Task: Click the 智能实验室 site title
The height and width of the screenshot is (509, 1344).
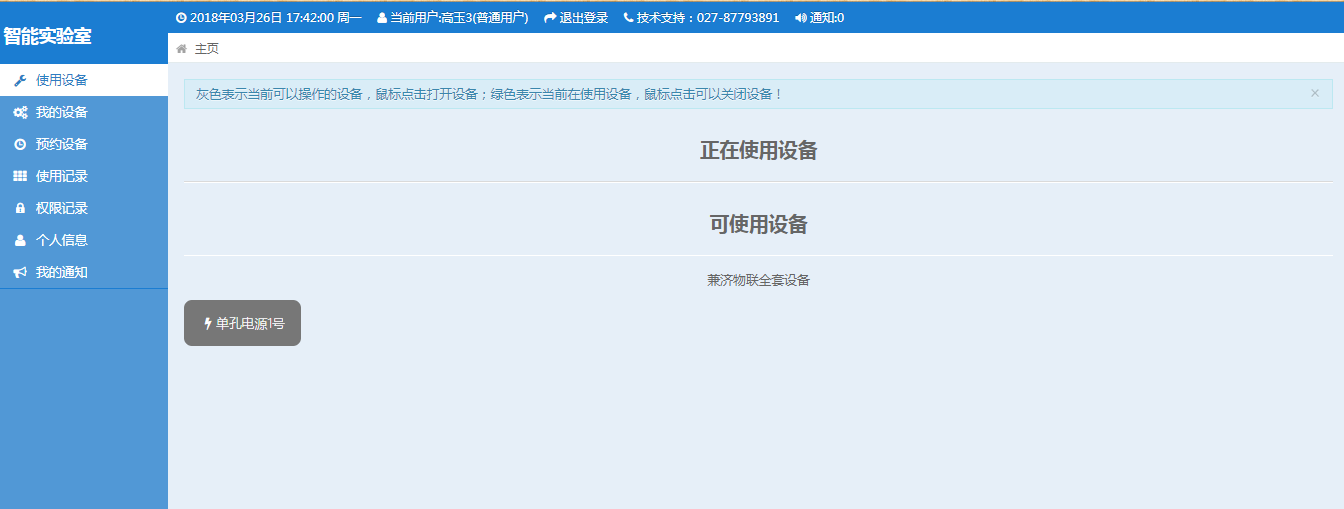Action: (47, 37)
